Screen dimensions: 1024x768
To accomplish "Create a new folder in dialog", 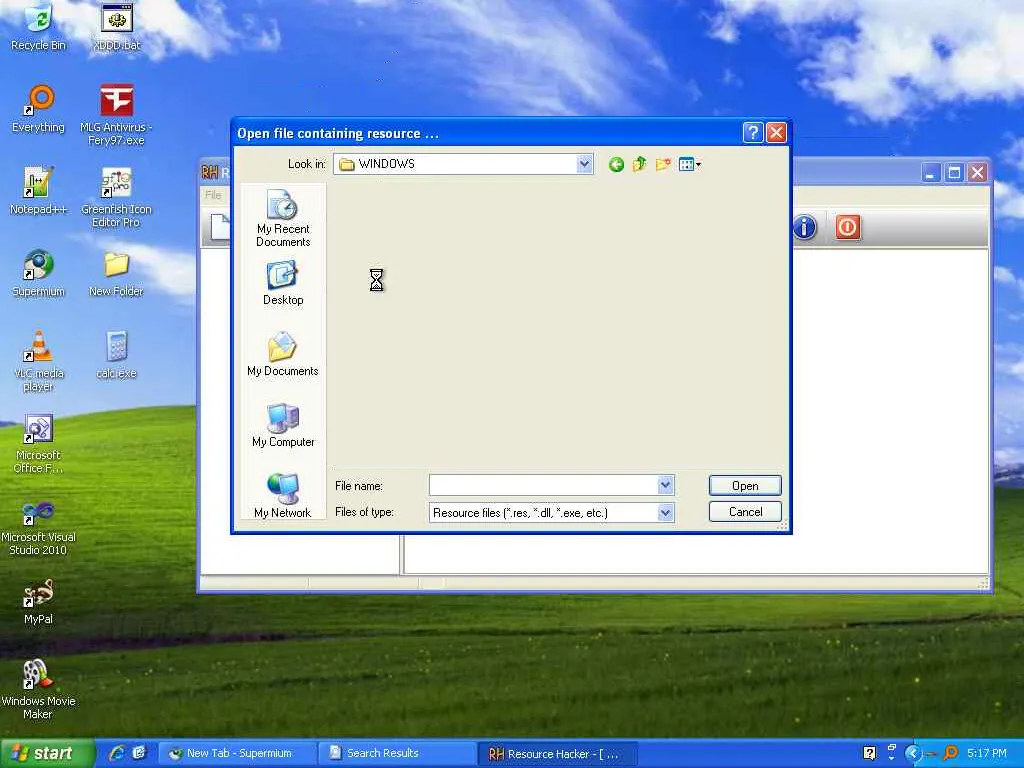I will [x=663, y=165].
